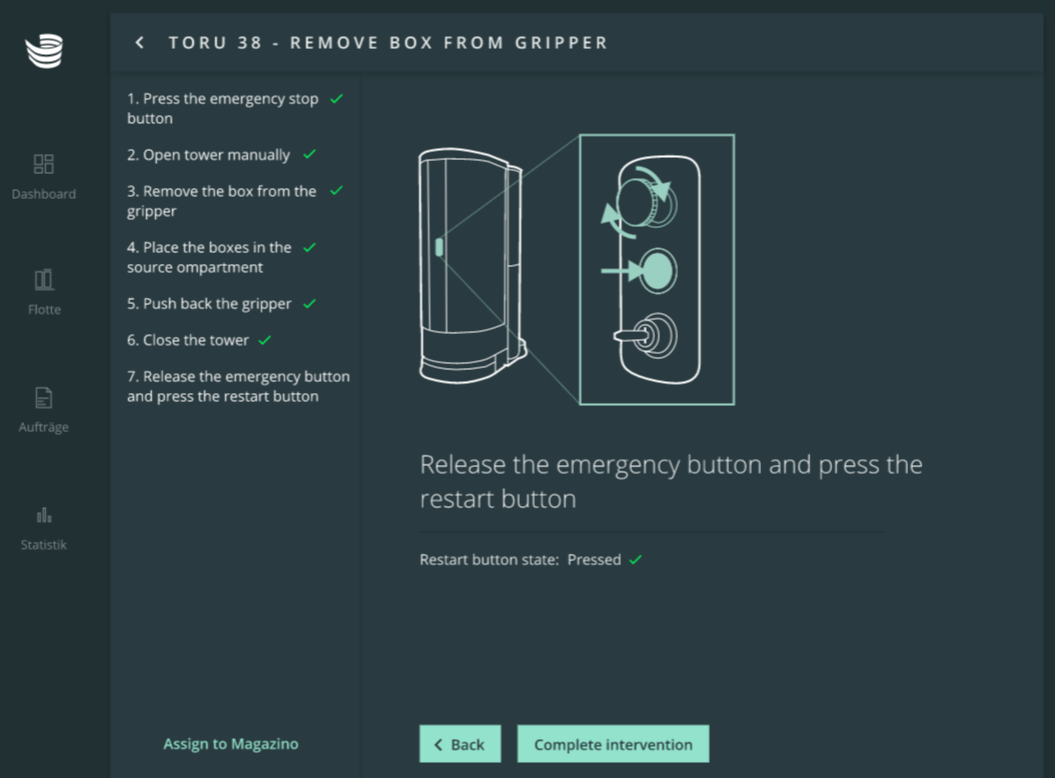Select step 4 Place the boxes in source compartment
The image size is (1055, 778).
tap(209, 257)
